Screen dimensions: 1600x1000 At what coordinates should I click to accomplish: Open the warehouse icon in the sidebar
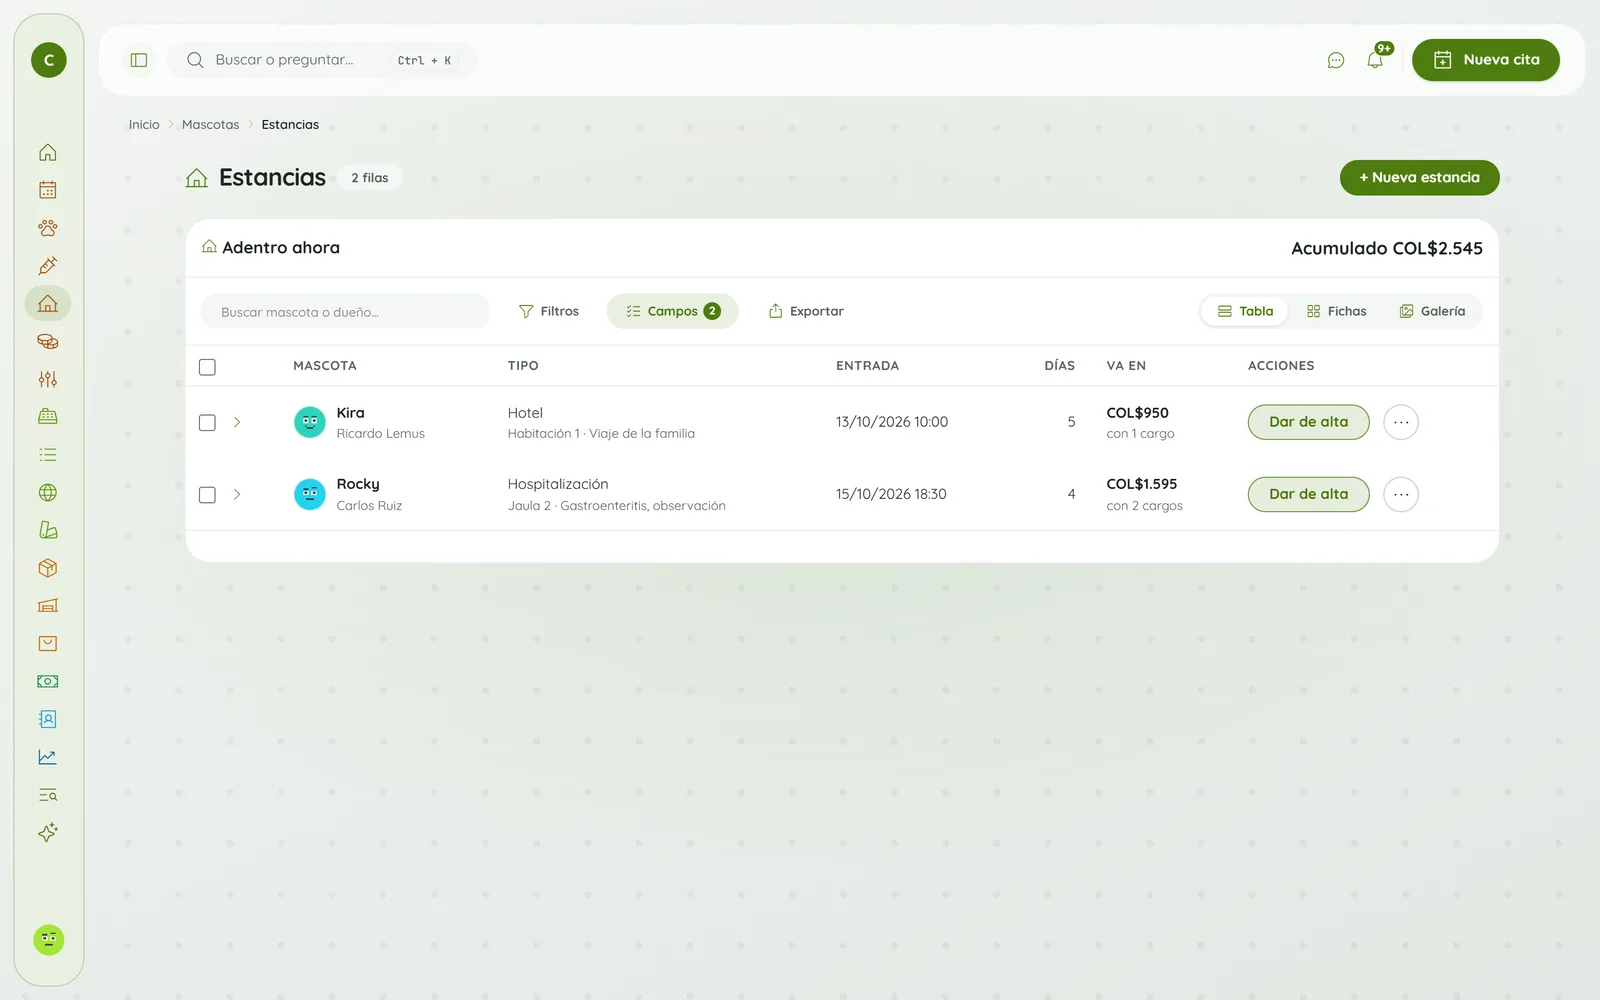click(x=48, y=606)
